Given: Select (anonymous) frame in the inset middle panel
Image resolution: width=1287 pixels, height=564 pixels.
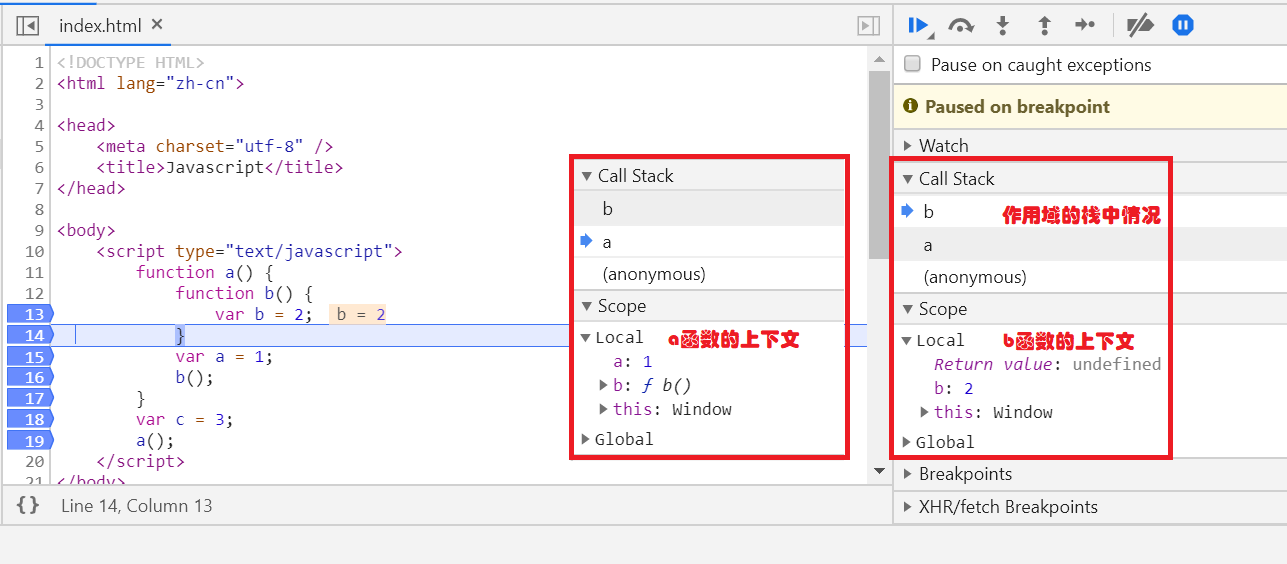Looking at the screenshot, I should pyautogui.click(x=710, y=274).
